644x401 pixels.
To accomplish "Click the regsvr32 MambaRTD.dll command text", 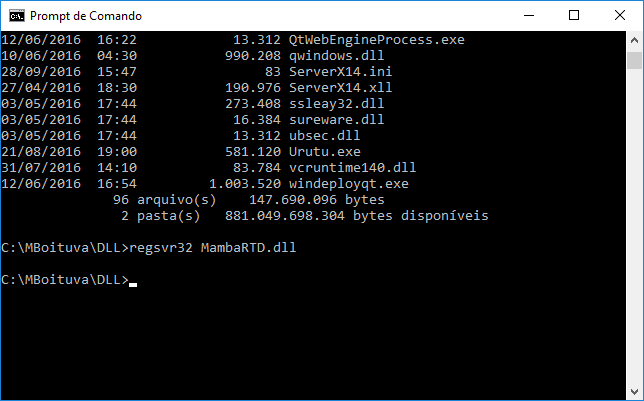I will click(212, 248).
